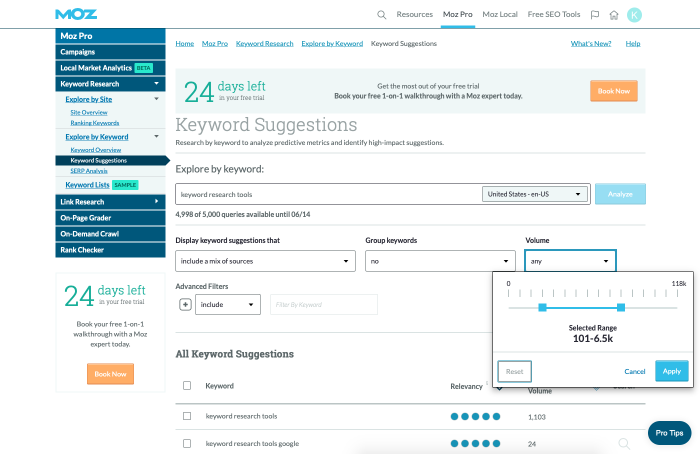Click the flag notifications icon

coord(595,15)
